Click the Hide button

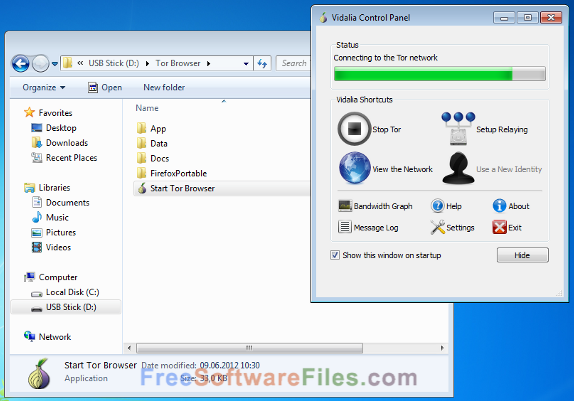click(x=522, y=255)
